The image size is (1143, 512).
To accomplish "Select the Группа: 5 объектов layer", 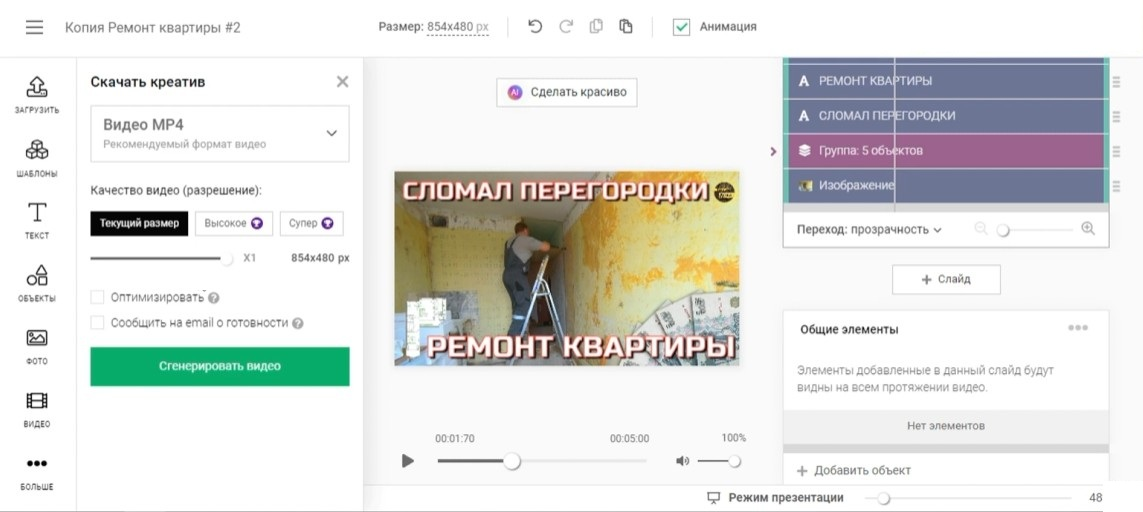I will pos(947,151).
